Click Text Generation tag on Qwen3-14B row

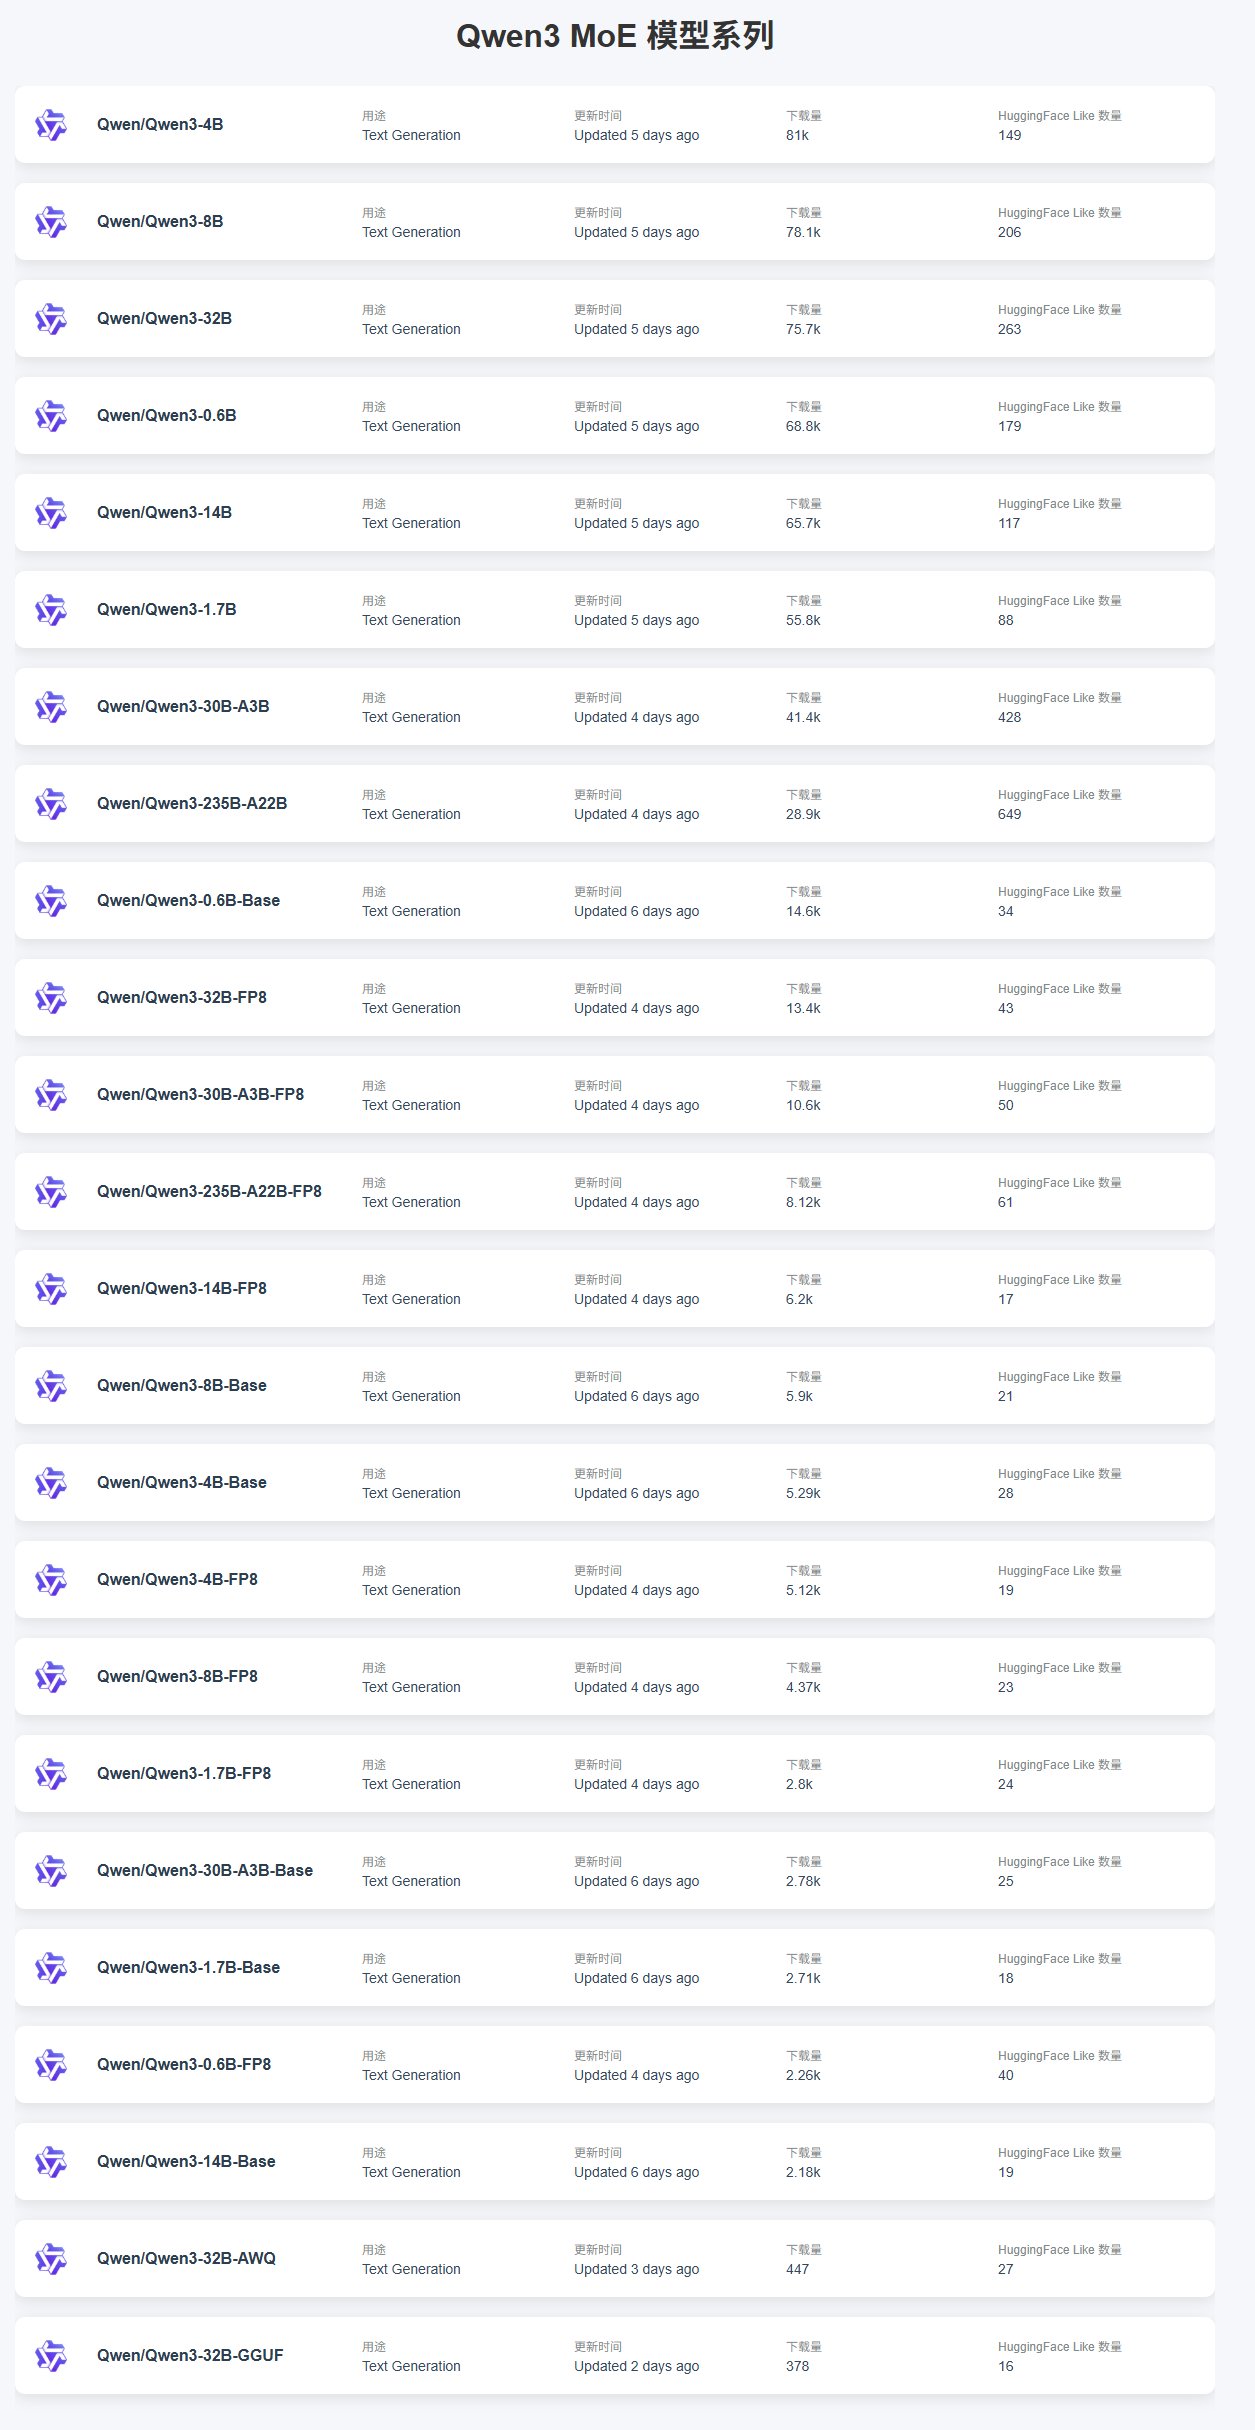tap(411, 523)
